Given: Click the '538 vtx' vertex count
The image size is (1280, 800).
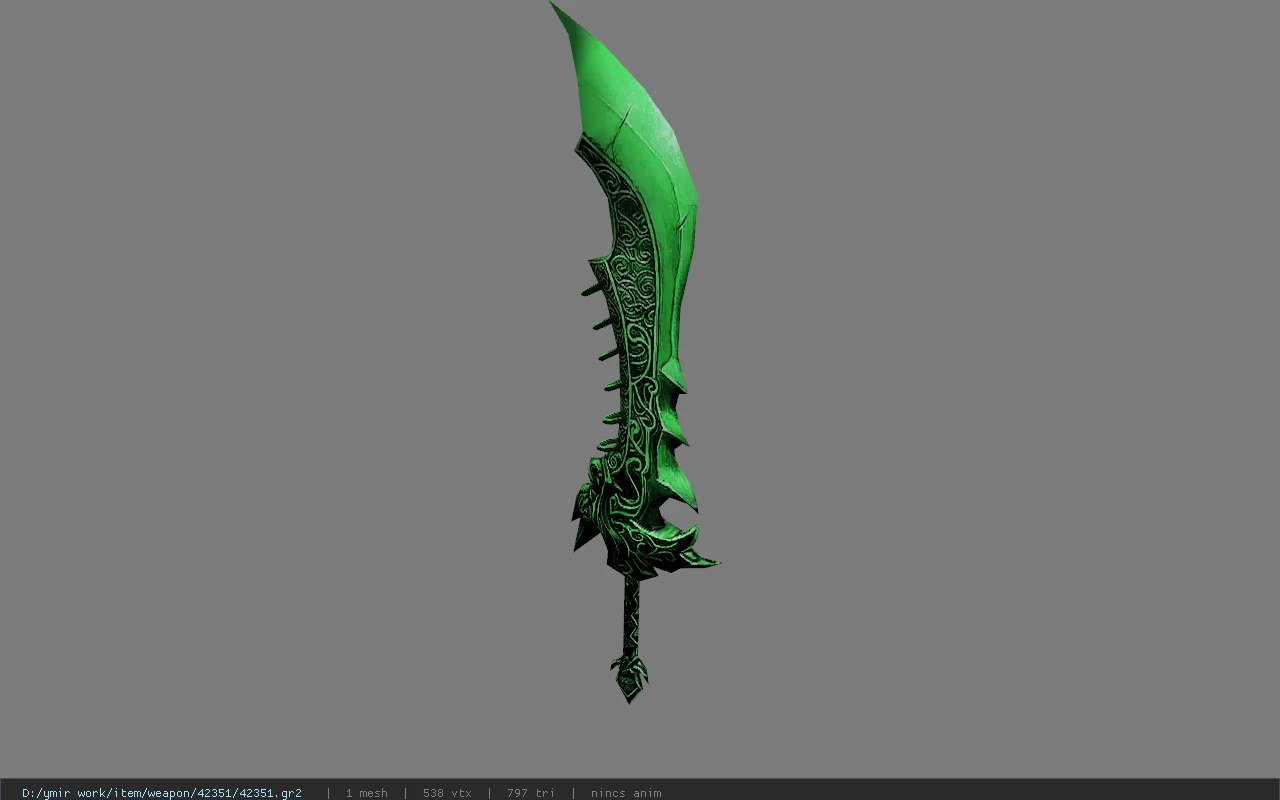Looking at the screenshot, I should click(447, 793).
